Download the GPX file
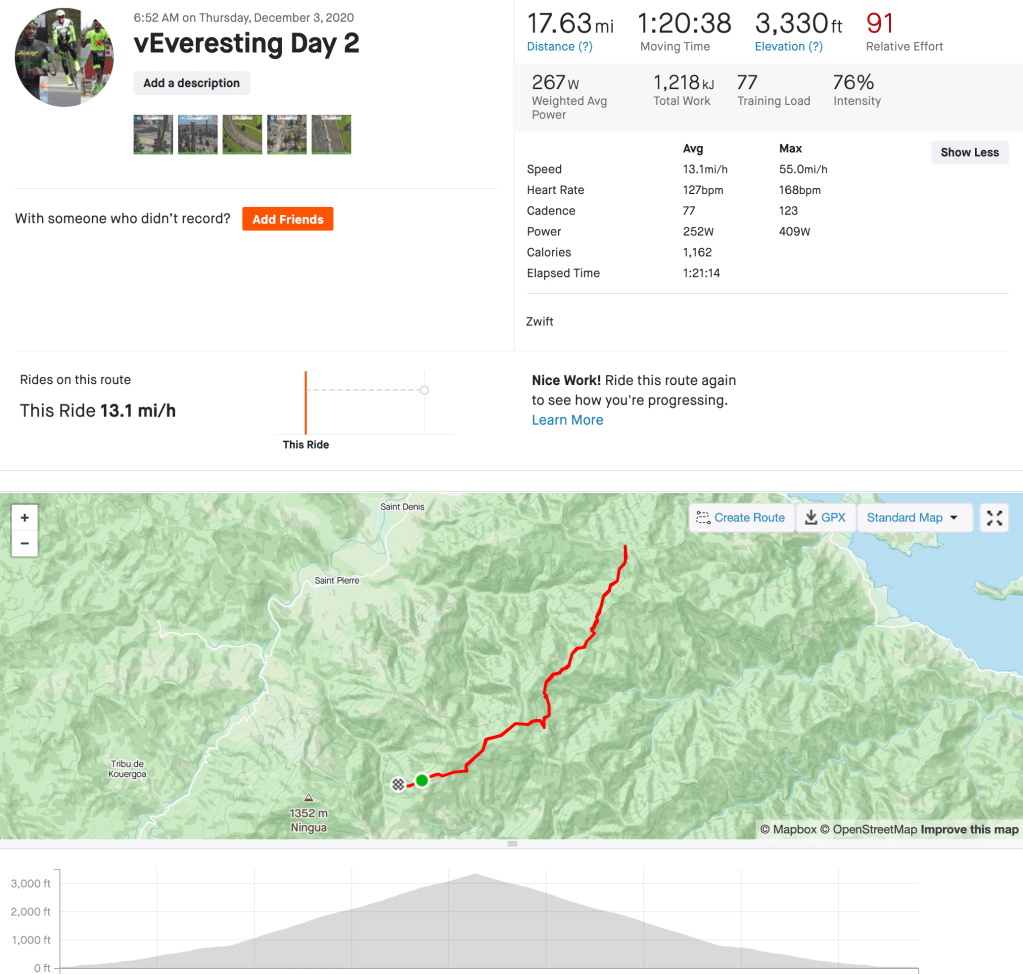The image size is (1023, 974). point(825,518)
